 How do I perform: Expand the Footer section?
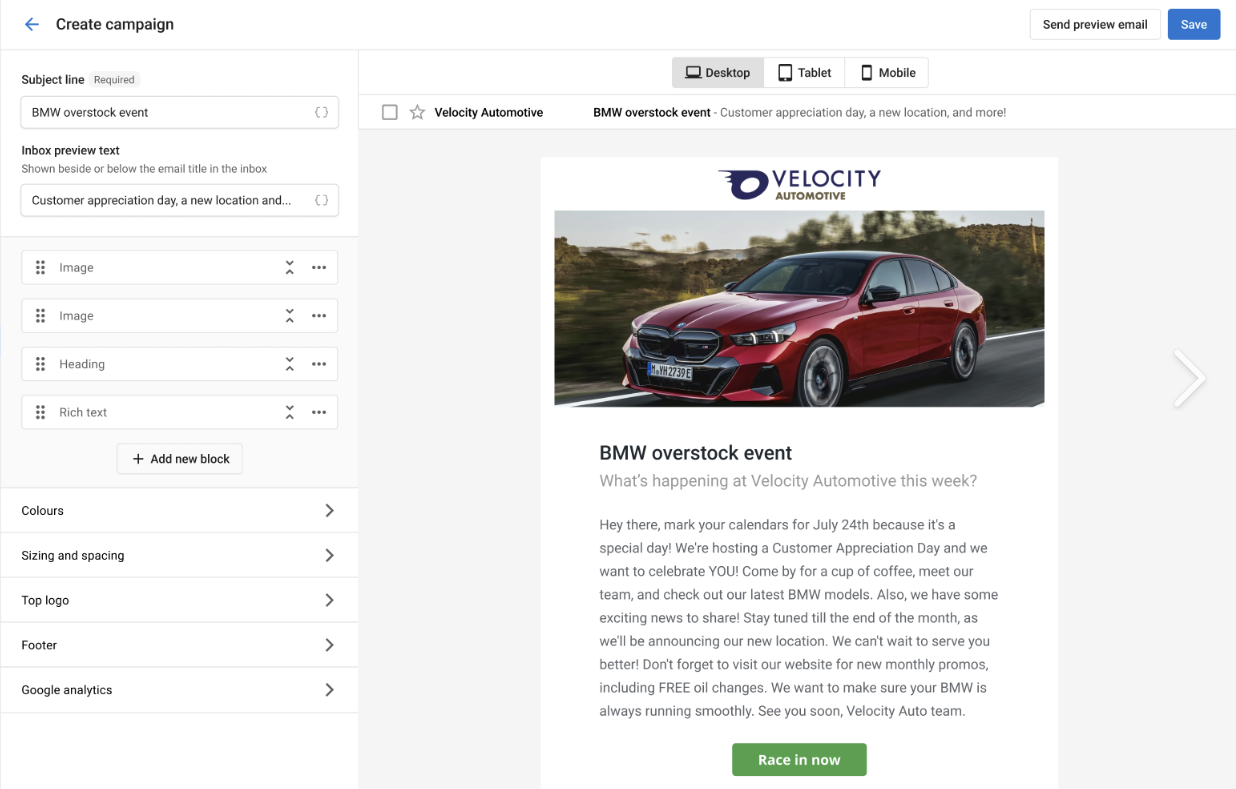[179, 645]
